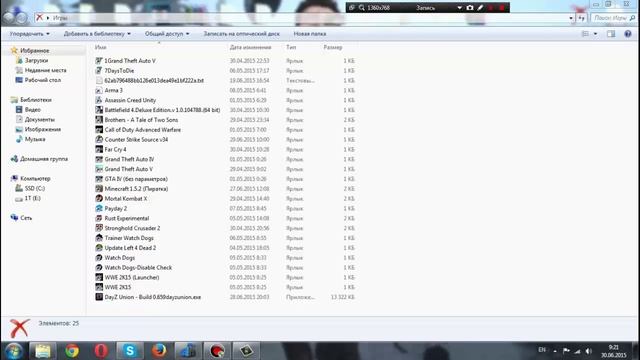Image resolution: width=640 pixels, height=360 pixels.
Task: Select the Assassin Creed Unity icon
Action: coord(99,100)
